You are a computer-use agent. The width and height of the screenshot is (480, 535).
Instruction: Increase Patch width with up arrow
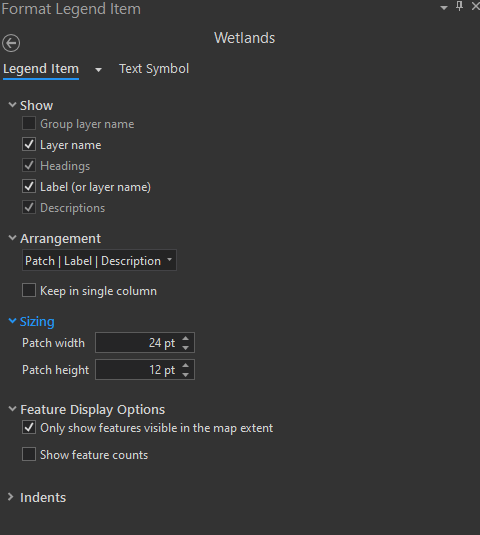[x=185, y=338]
